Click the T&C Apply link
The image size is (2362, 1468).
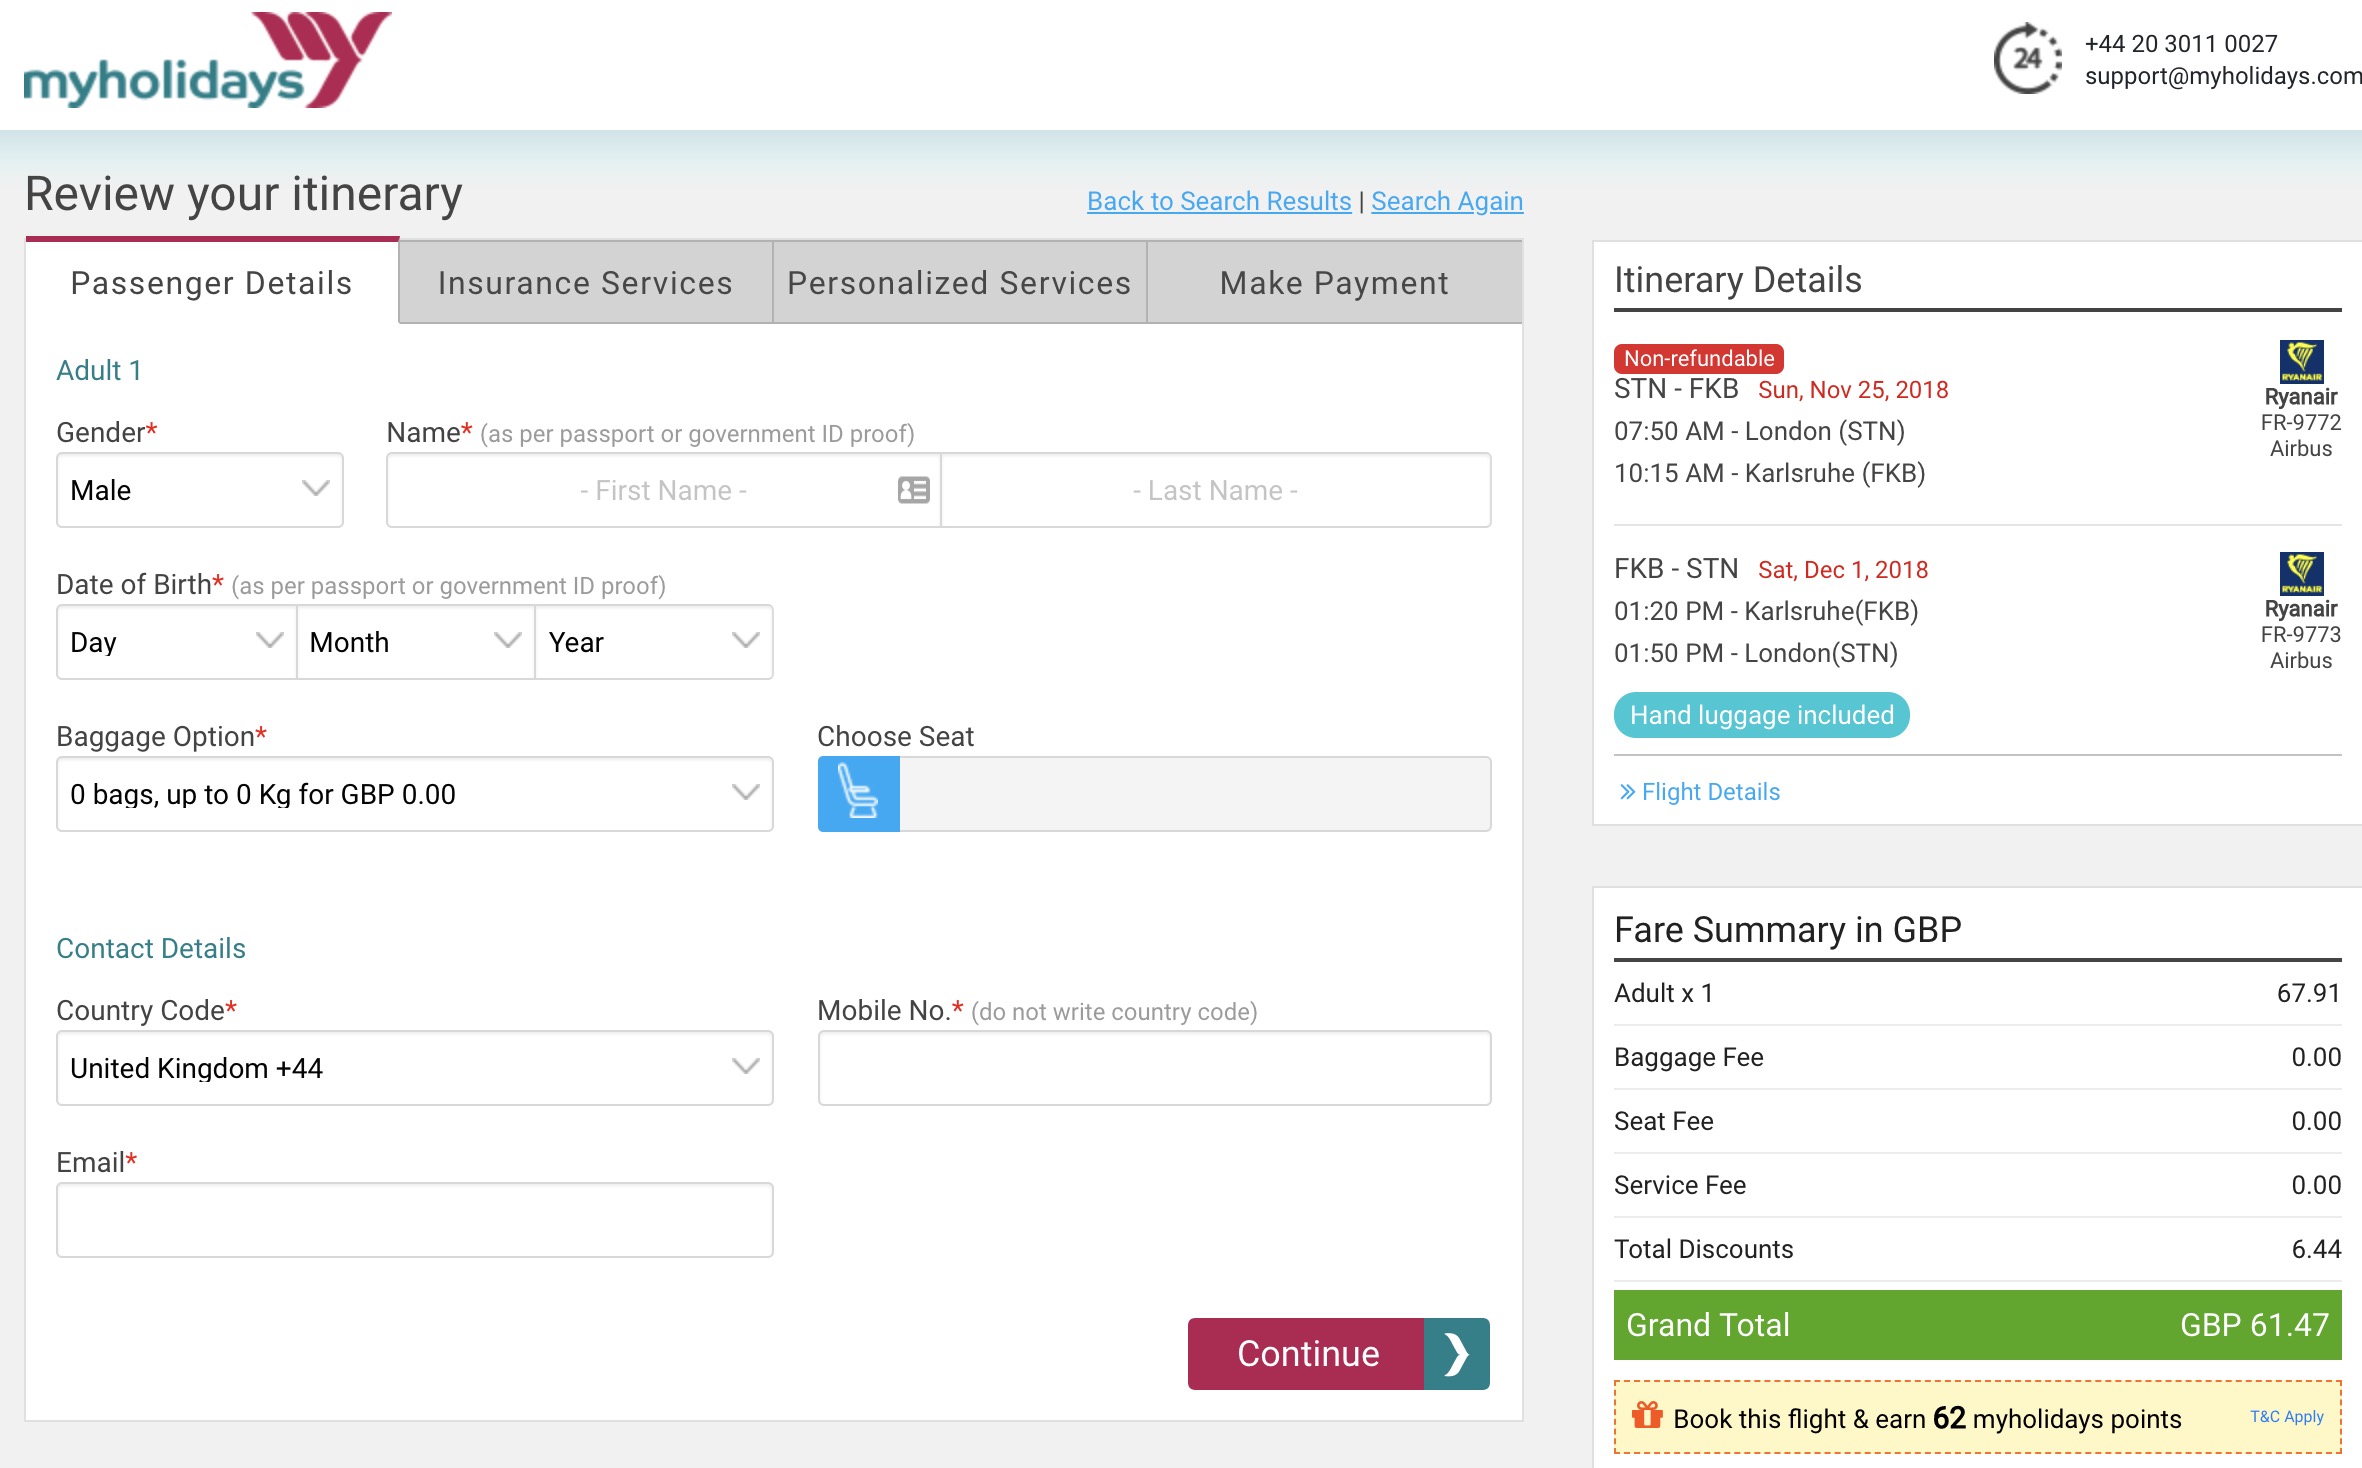[x=2290, y=1416]
